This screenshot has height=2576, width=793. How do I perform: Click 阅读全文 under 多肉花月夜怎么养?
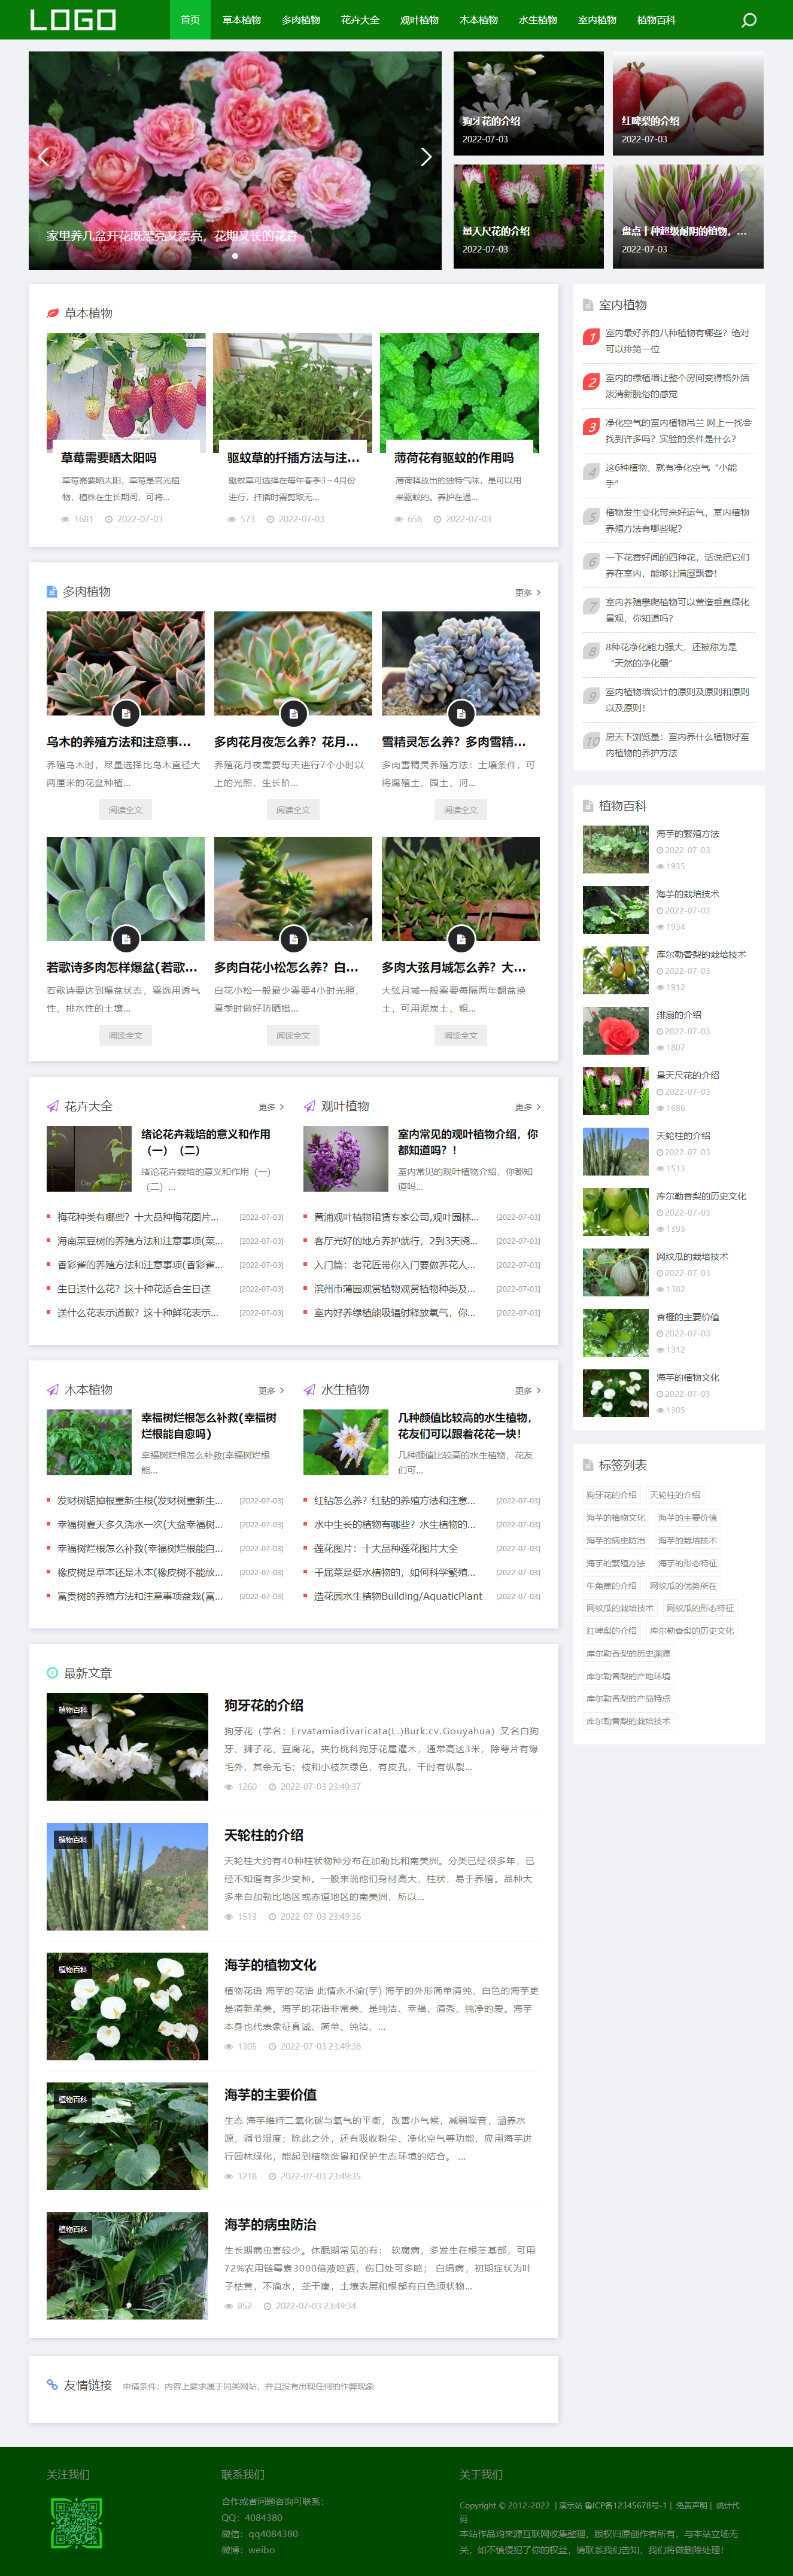pos(293,810)
